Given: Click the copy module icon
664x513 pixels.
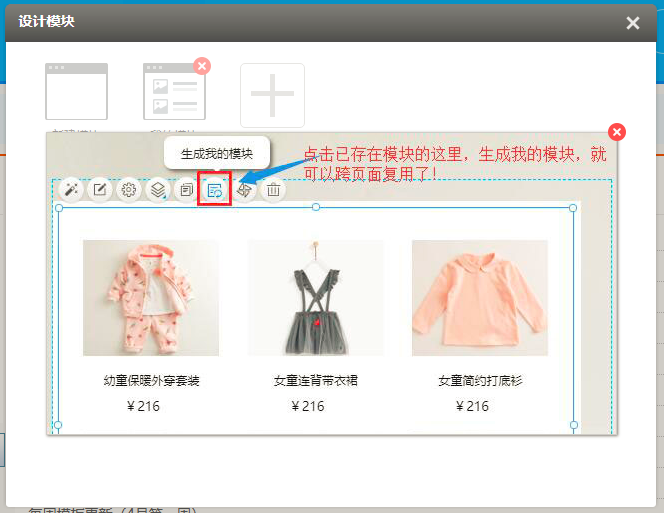Looking at the screenshot, I should 186,189.
